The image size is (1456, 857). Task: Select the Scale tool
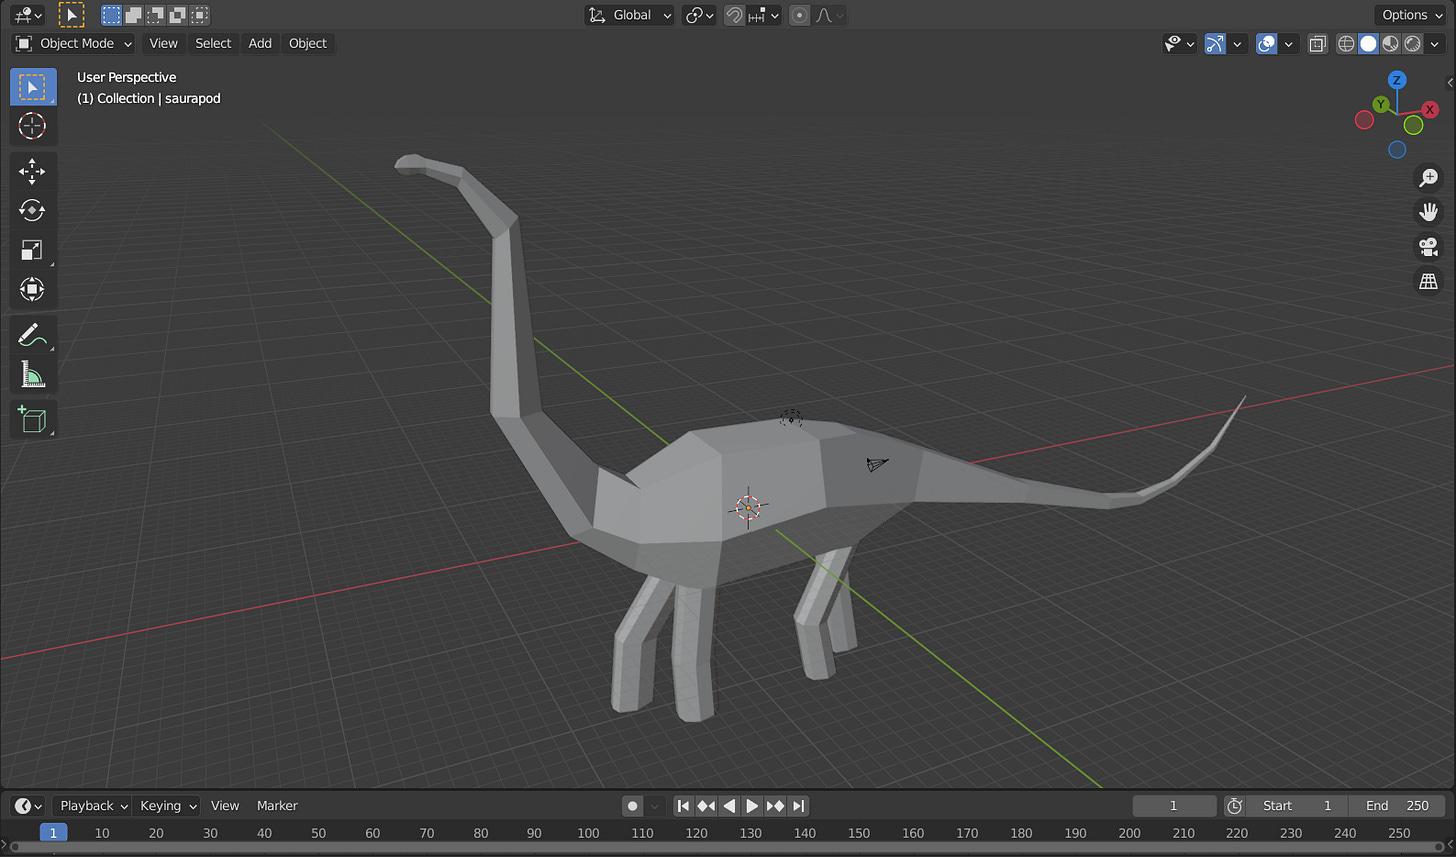[x=33, y=250]
